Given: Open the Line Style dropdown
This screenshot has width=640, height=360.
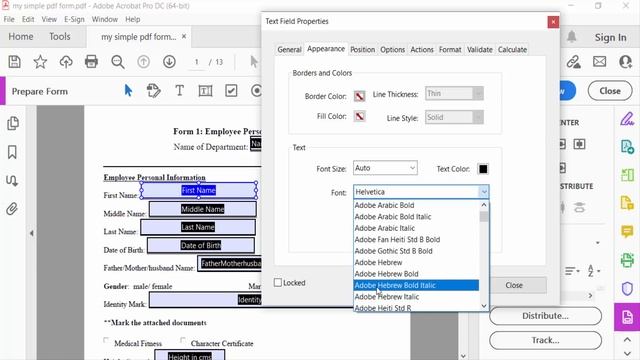Looking at the screenshot, I should click(454, 118).
